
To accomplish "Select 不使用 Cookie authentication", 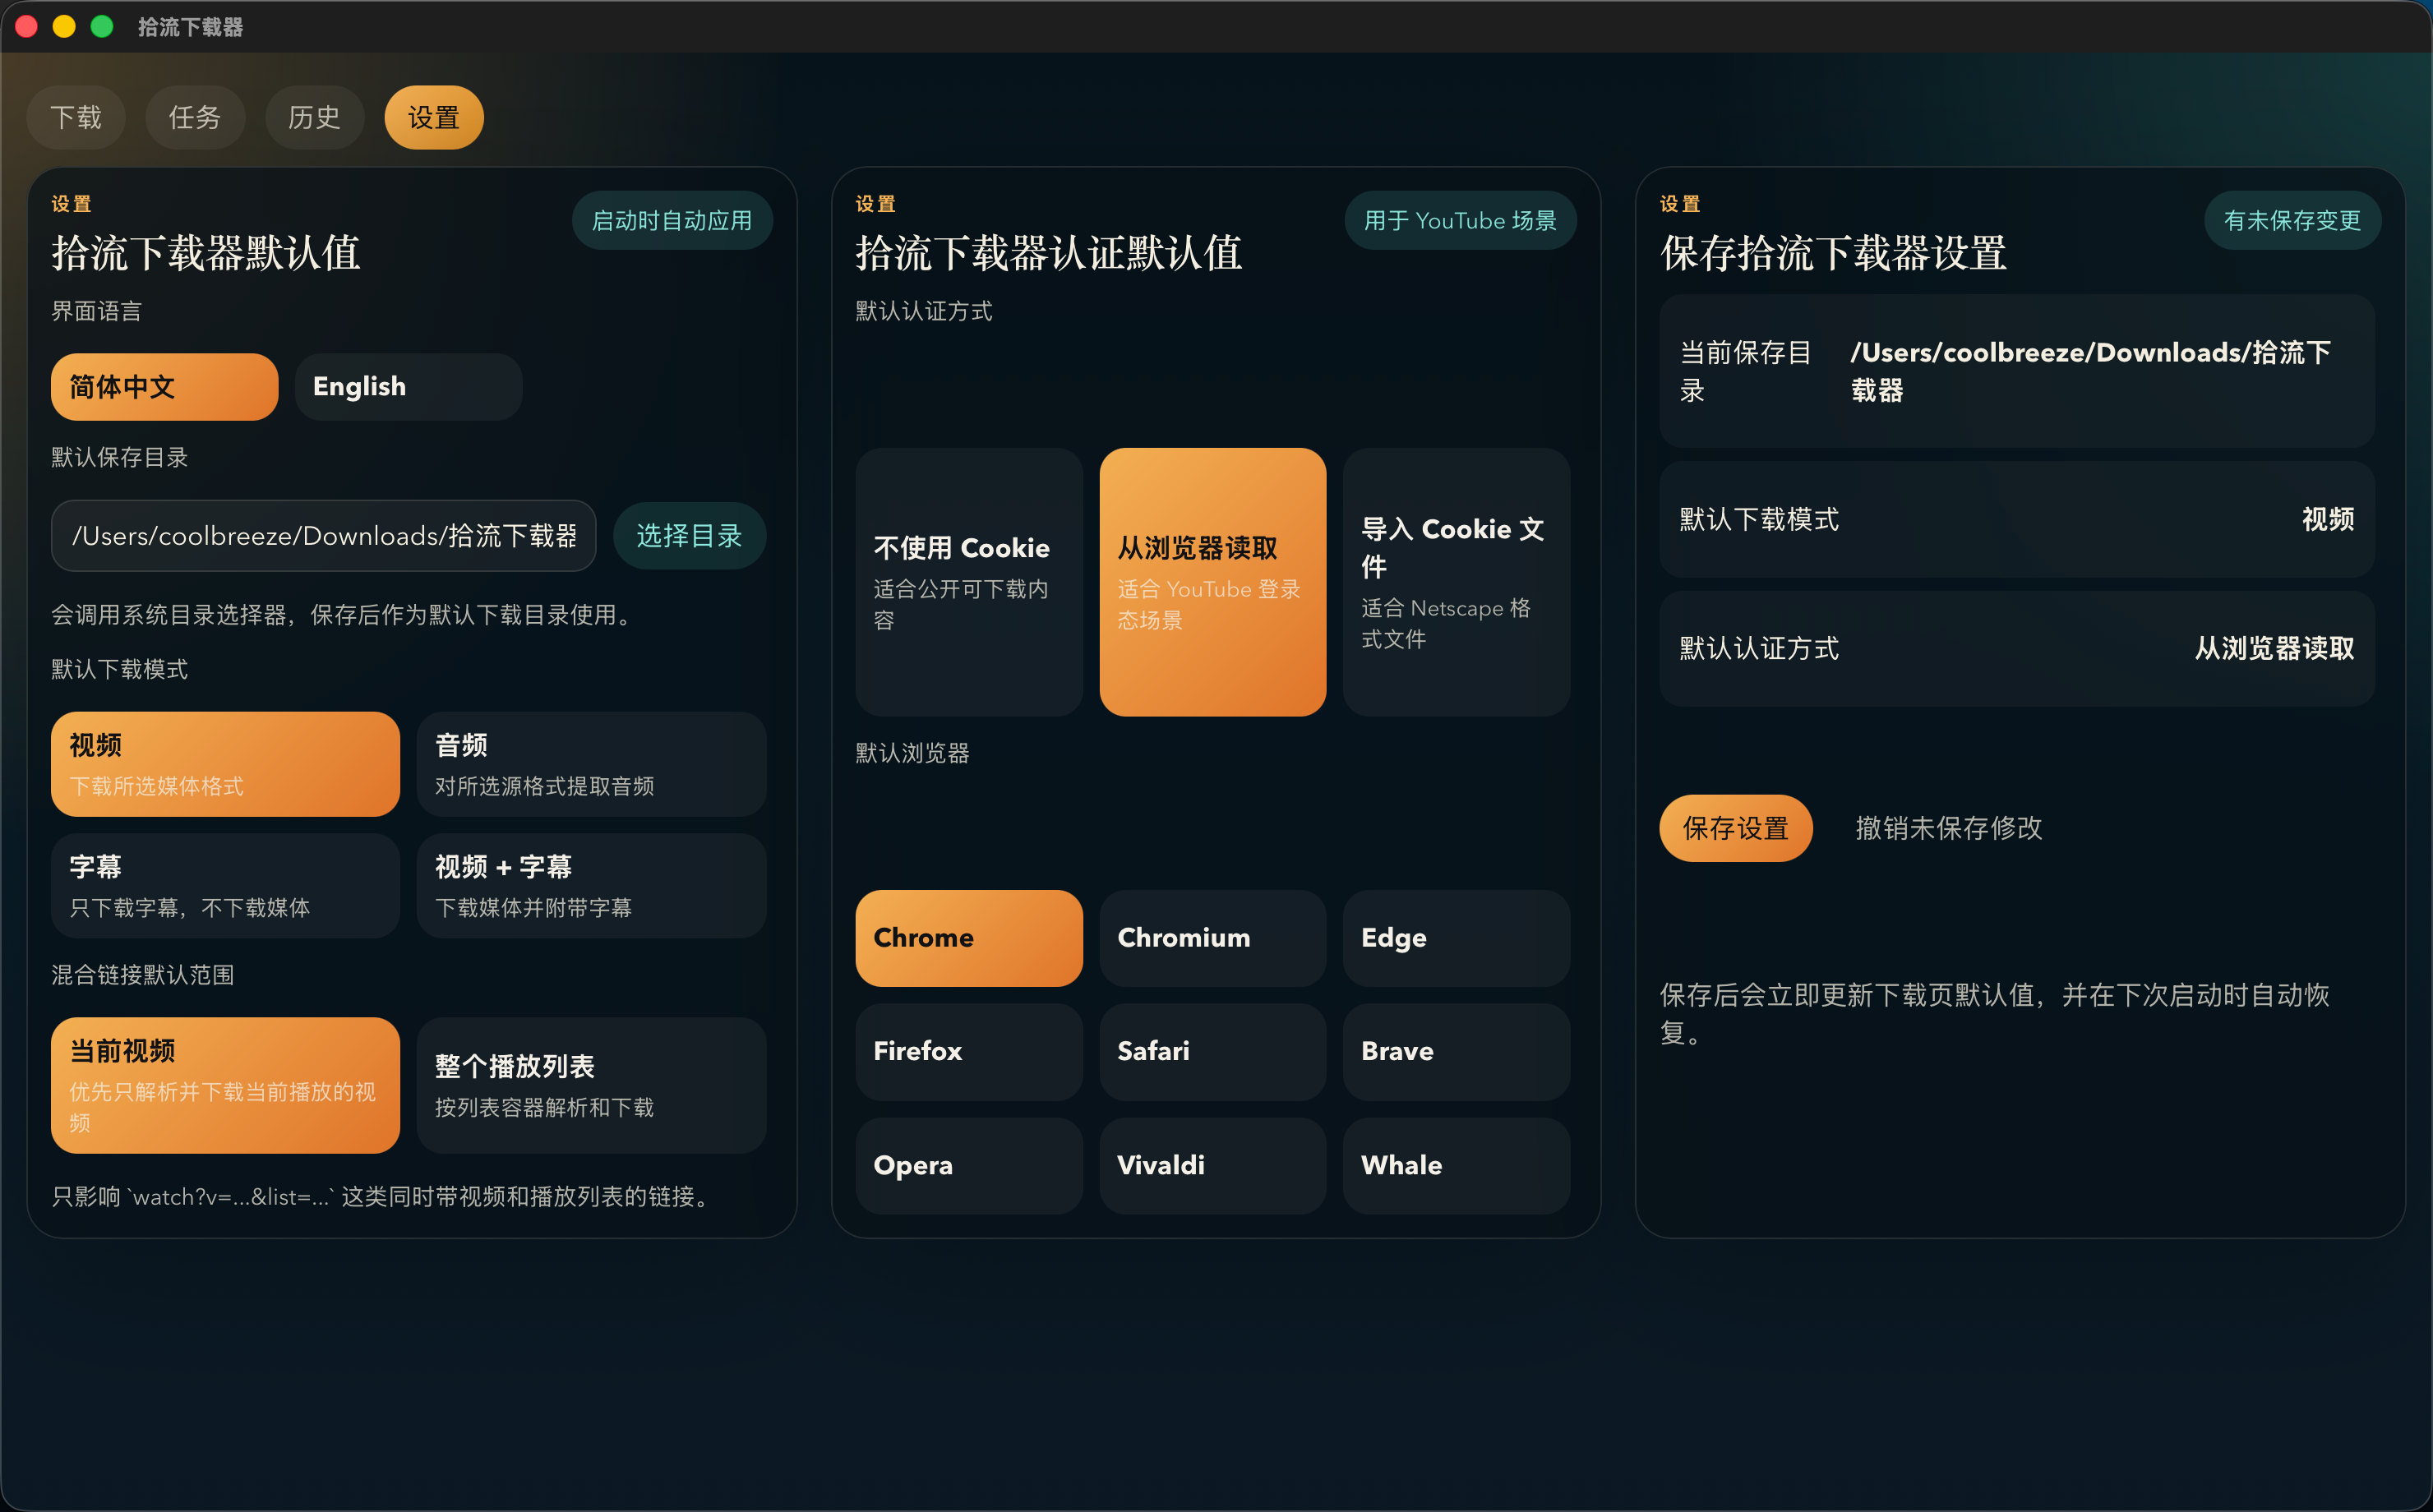I will point(968,582).
